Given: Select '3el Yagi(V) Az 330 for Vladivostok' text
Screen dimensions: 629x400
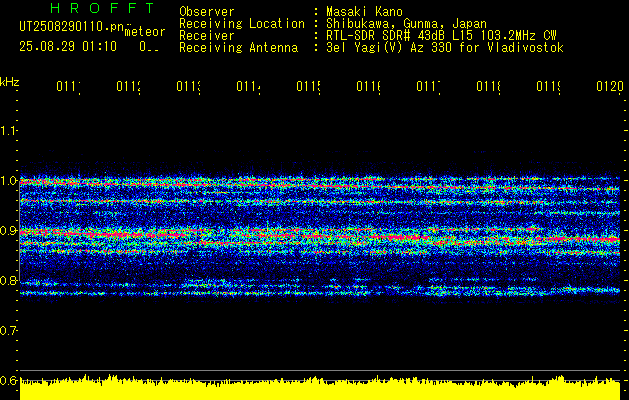Looking at the screenshot, I should pos(445,48).
